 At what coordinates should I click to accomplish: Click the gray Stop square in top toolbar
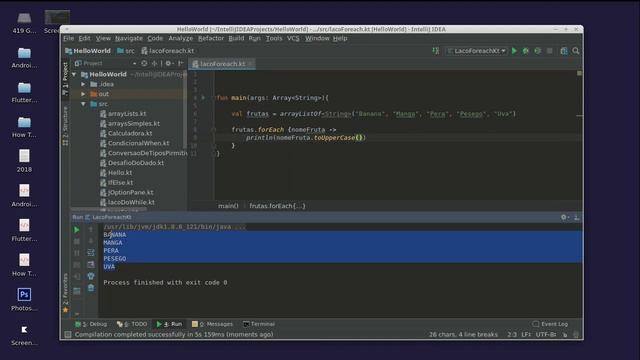click(x=549, y=51)
